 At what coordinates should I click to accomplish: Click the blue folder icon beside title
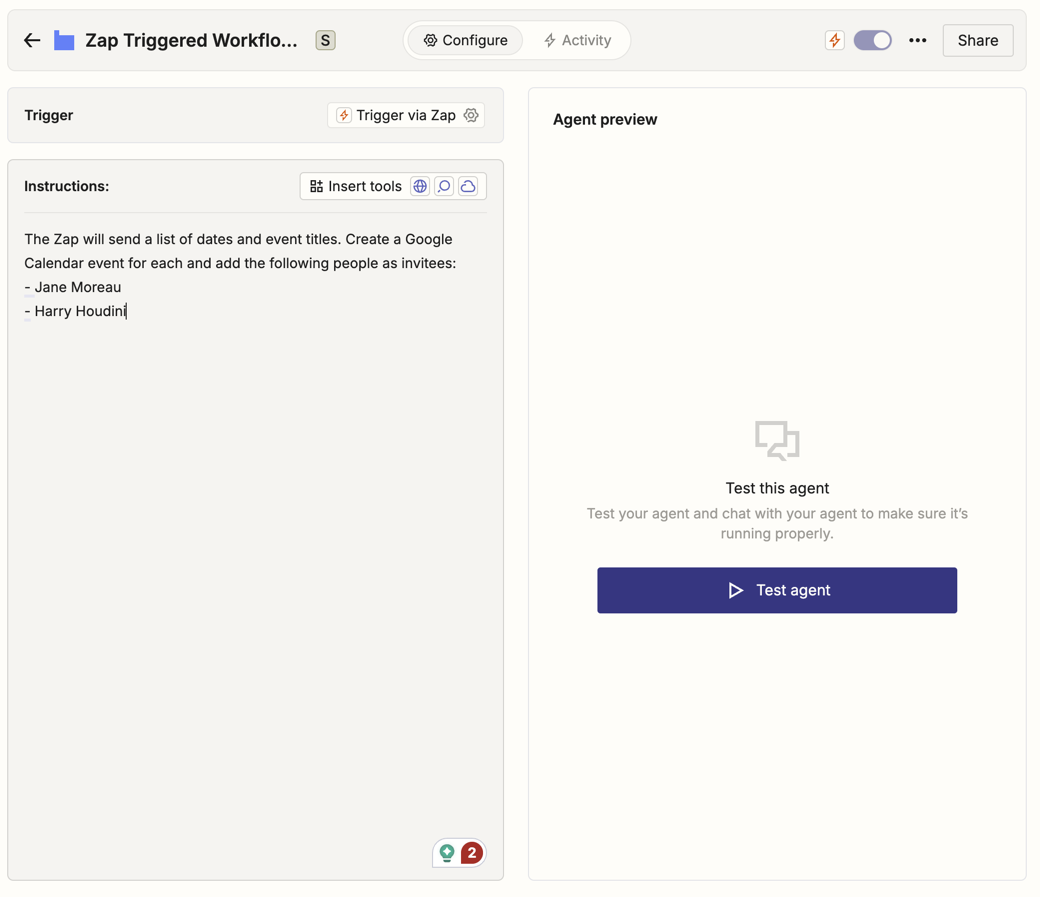tap(64, 41)
